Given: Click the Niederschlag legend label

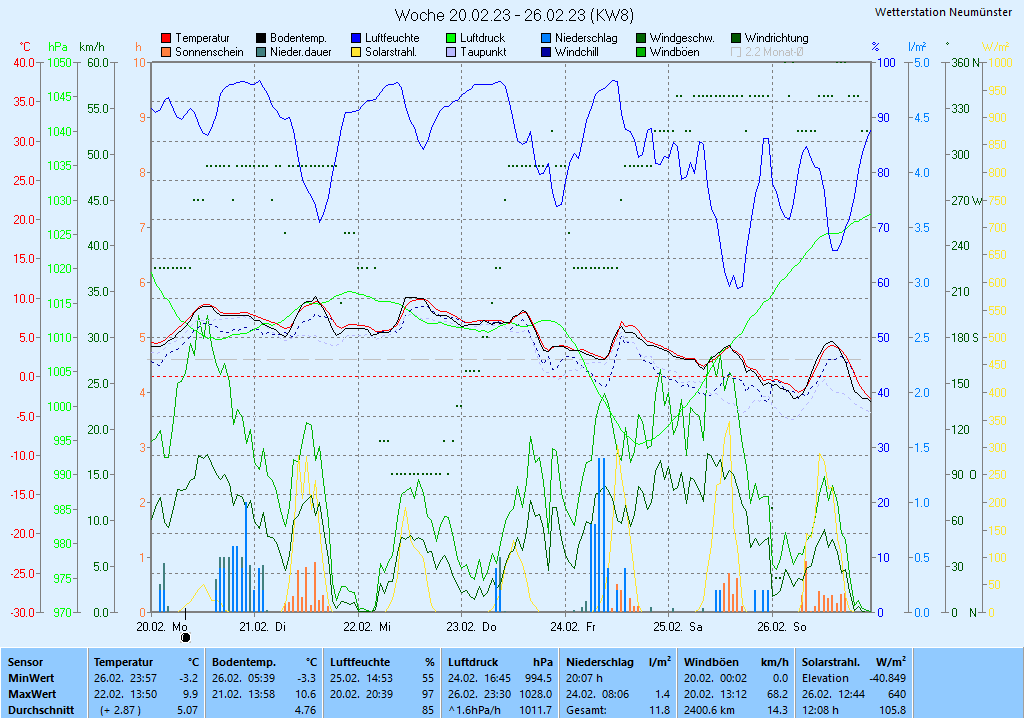Looking at the screenshot, I should (x=586, y=39).
